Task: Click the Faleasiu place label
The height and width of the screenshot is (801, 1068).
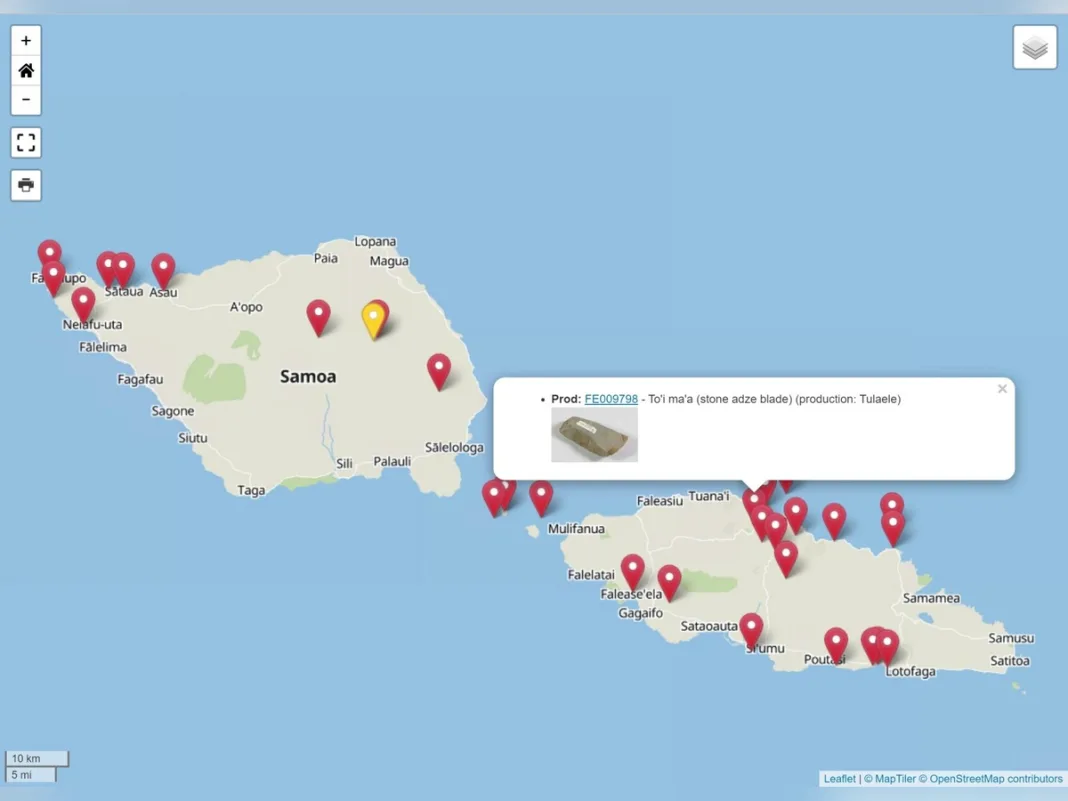Action: point(659,501)
